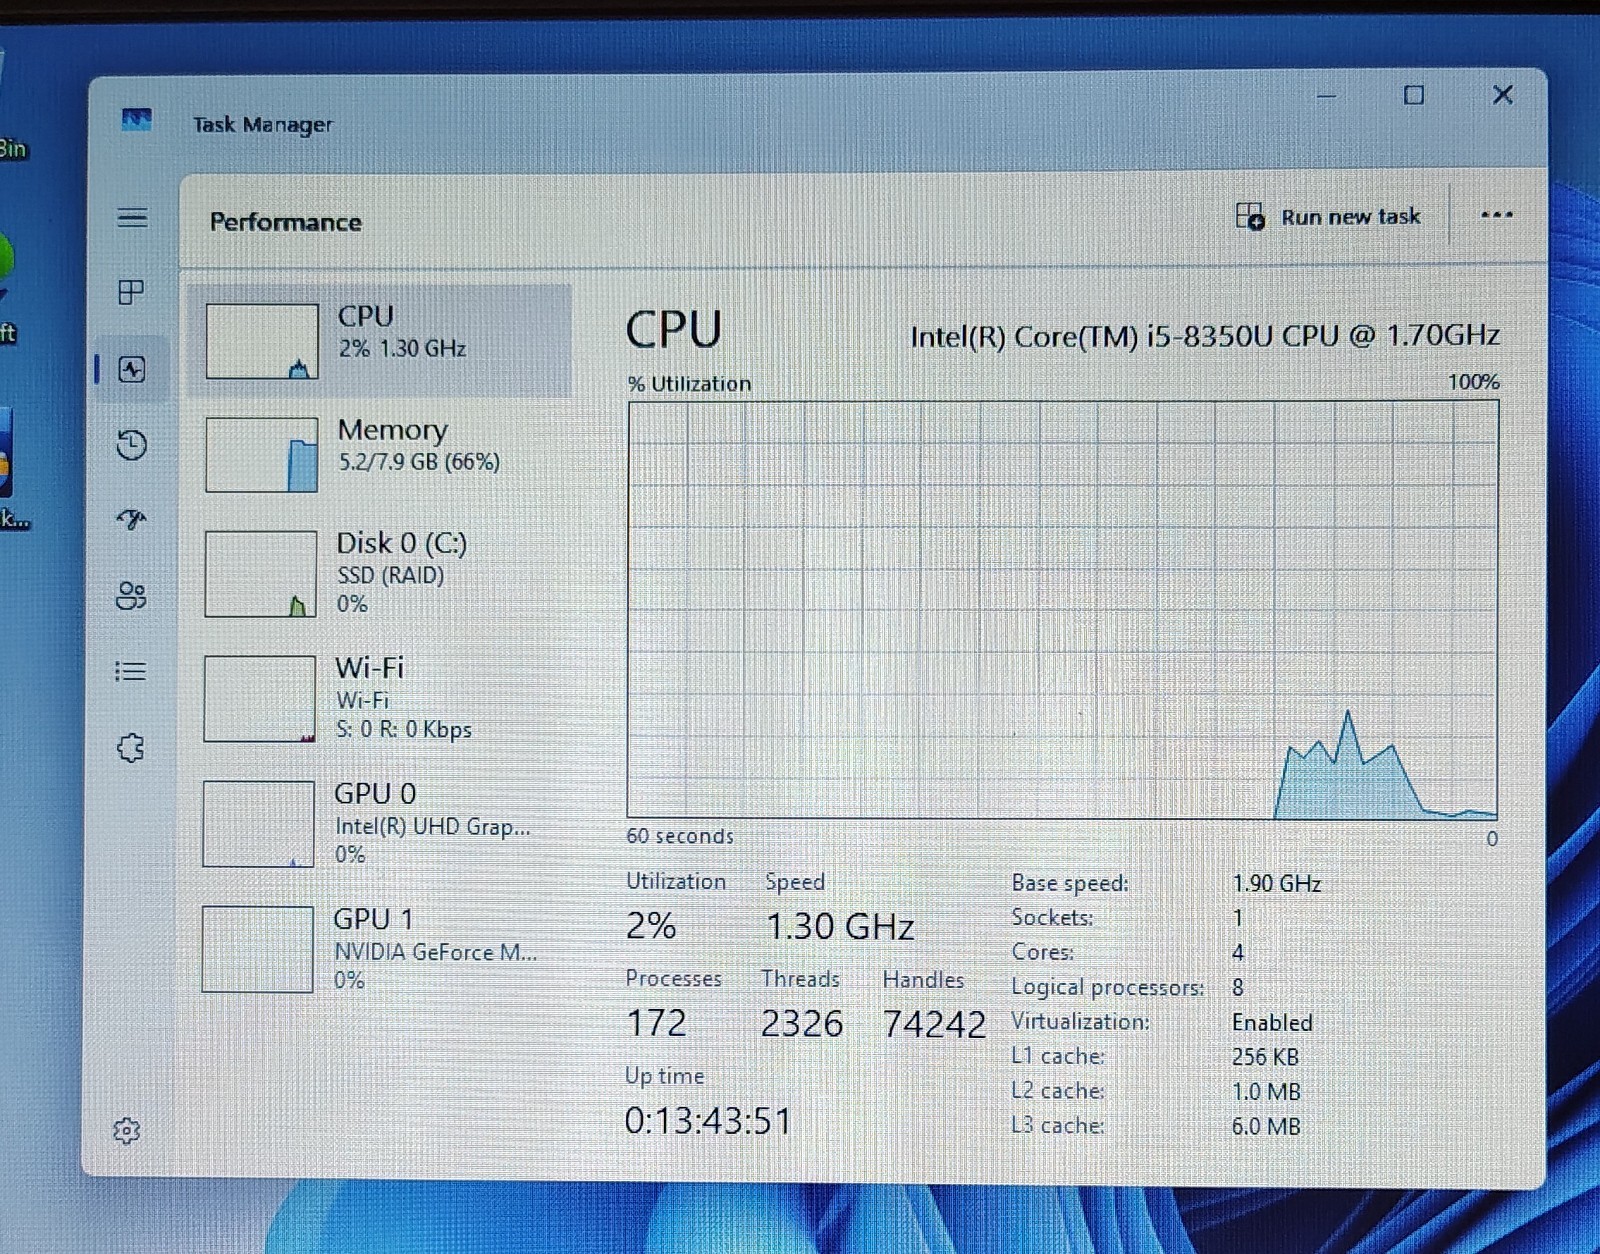Click the 0:13:43:51 up time value
The width and height of the screenshot is (1600, 1254).
(708, 1121)
